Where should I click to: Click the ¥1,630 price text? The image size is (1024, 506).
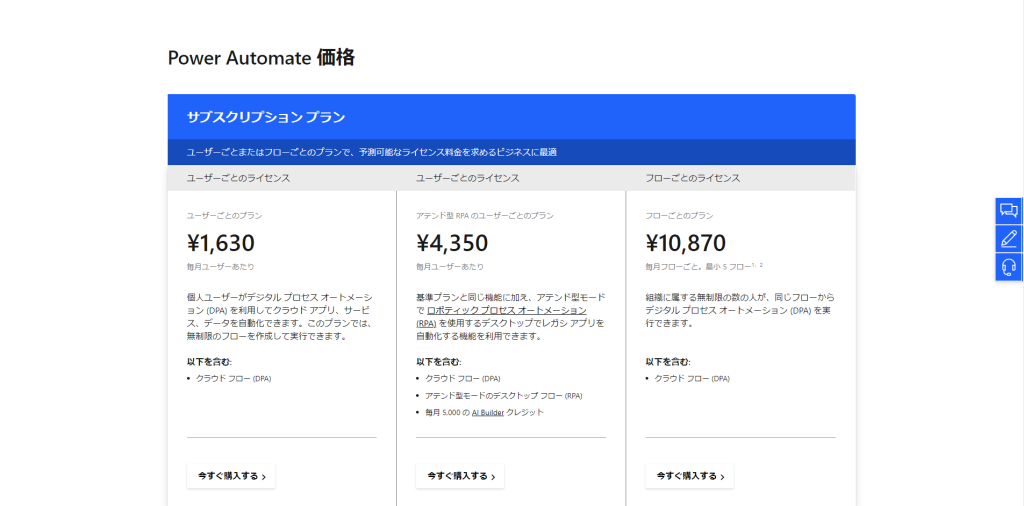pyautogui.click(x=221, y=243)
